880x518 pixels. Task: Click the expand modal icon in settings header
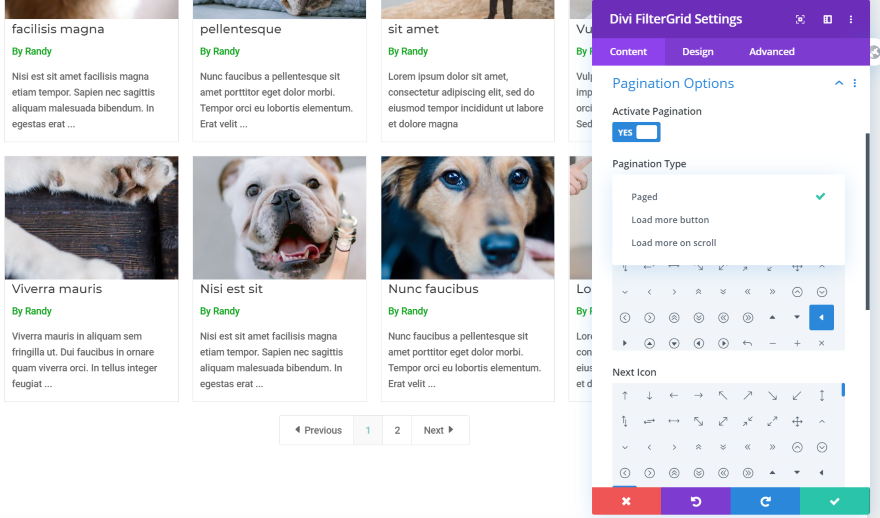[x=800, y=19]
